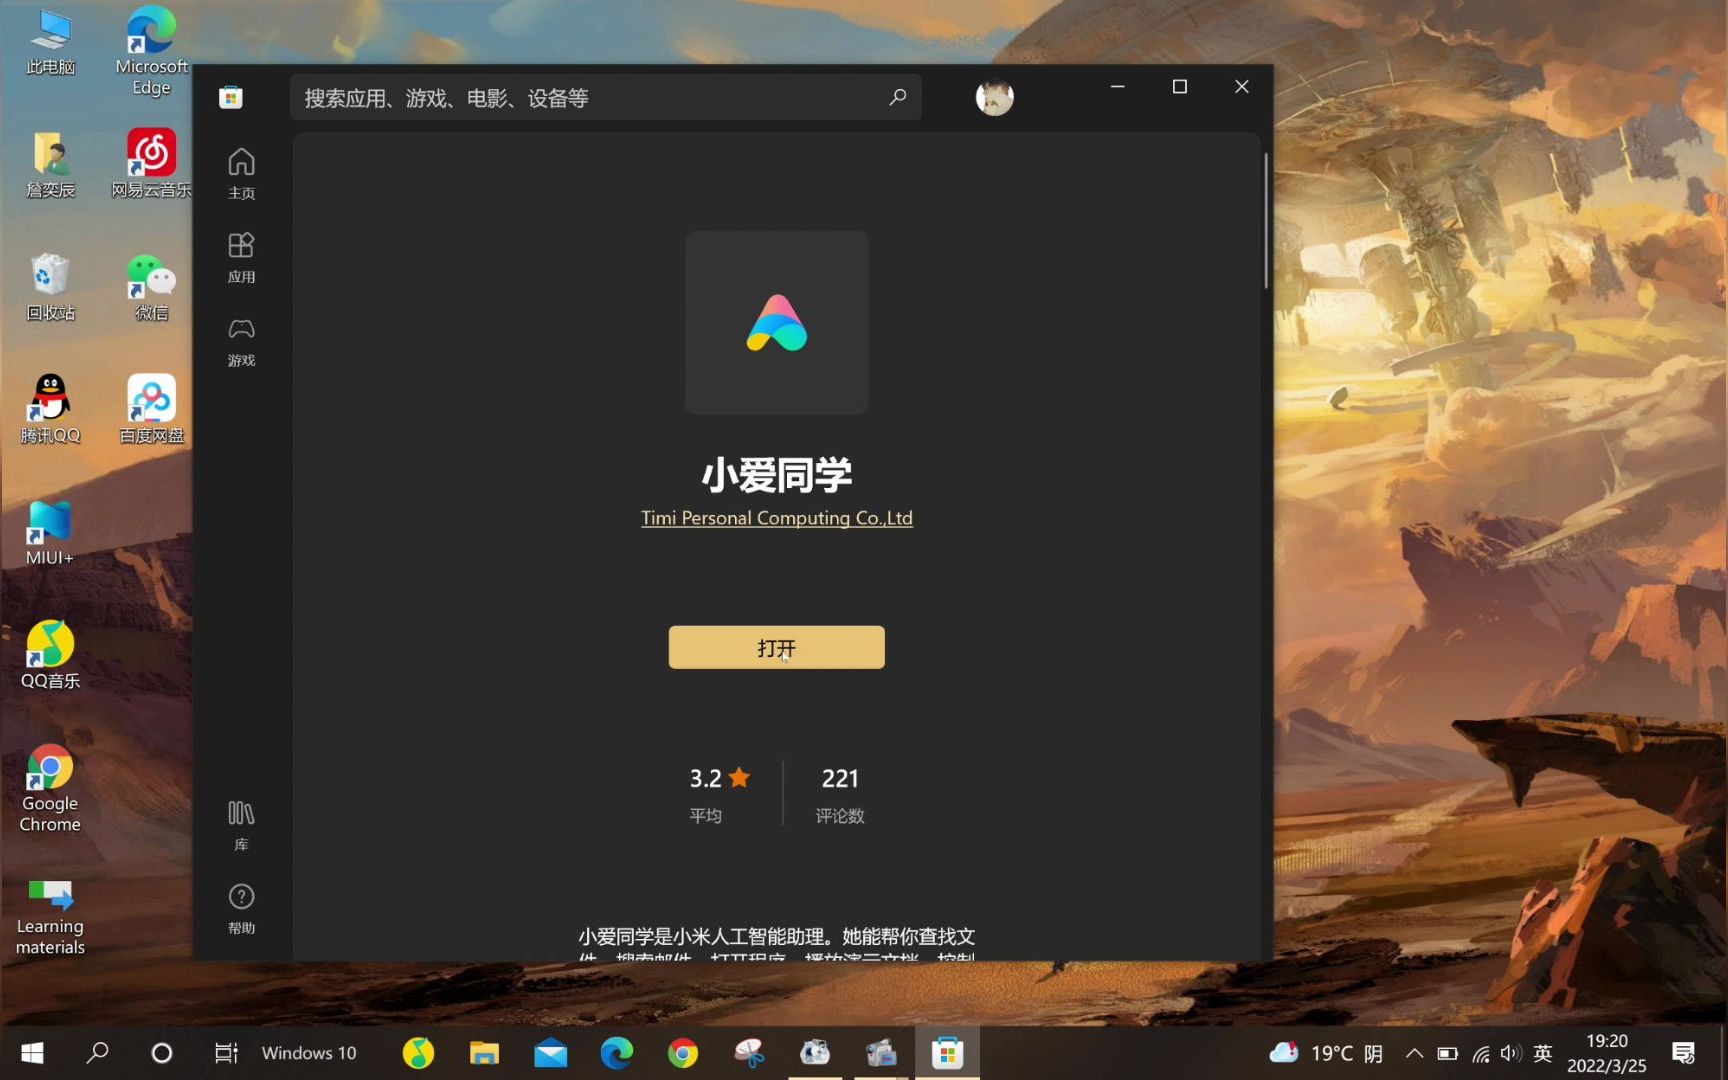Screen dimensions: 1728x1080
Task: Select the 百度网盘 desktop shortcut
Action: pos(151,410)
